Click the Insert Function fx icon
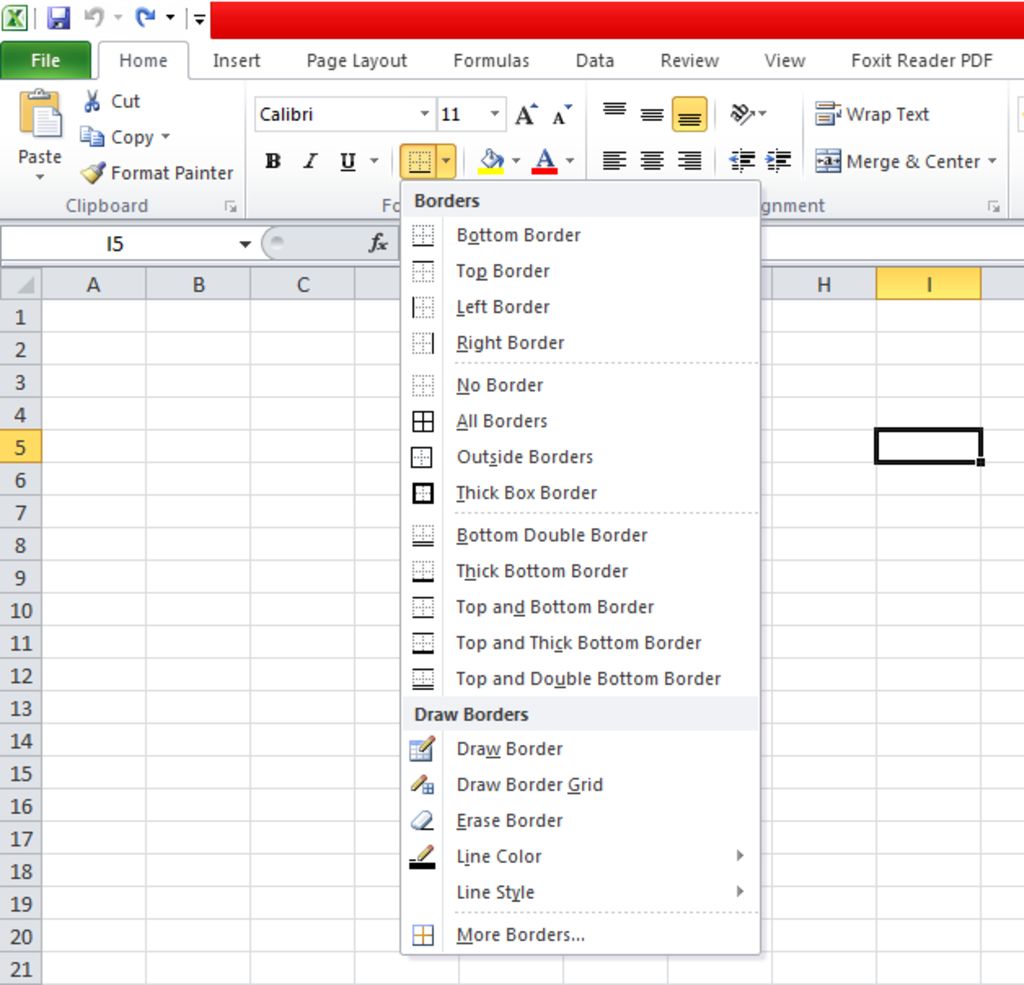 [378, 244]
